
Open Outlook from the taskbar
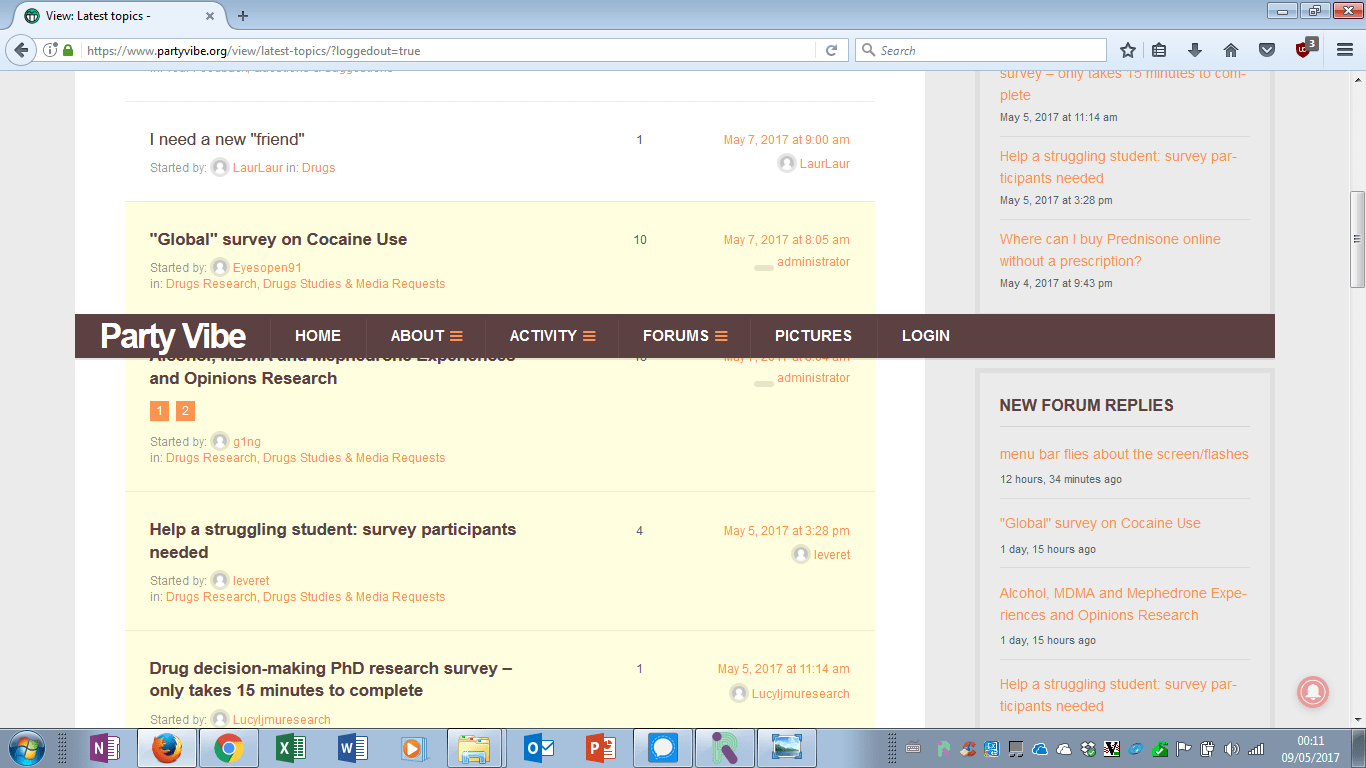tap(538, 748)
